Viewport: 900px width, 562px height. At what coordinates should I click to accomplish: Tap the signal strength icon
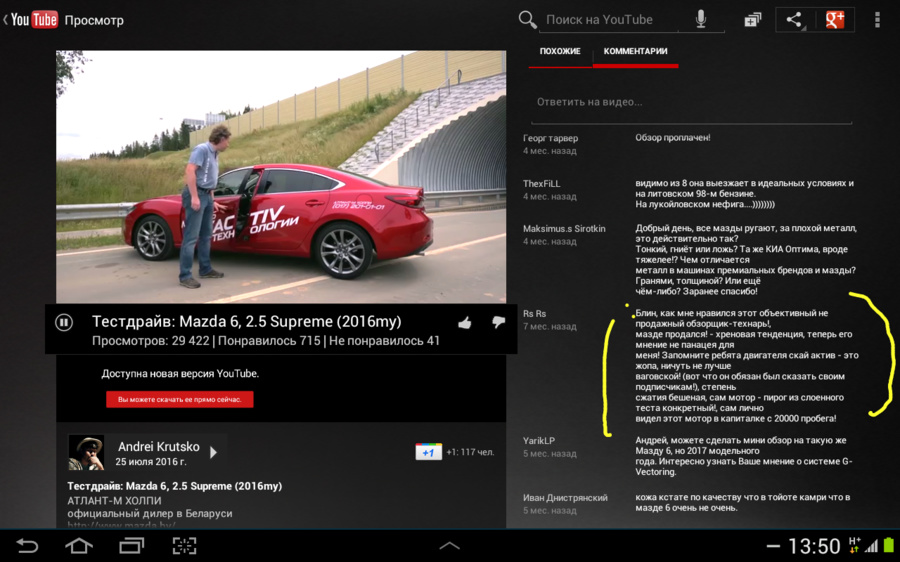pos(872,546)
